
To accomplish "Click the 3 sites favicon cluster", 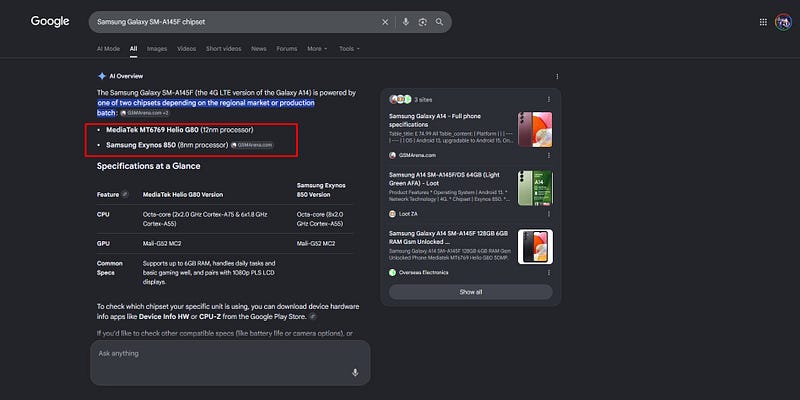I will click(401, 99).
